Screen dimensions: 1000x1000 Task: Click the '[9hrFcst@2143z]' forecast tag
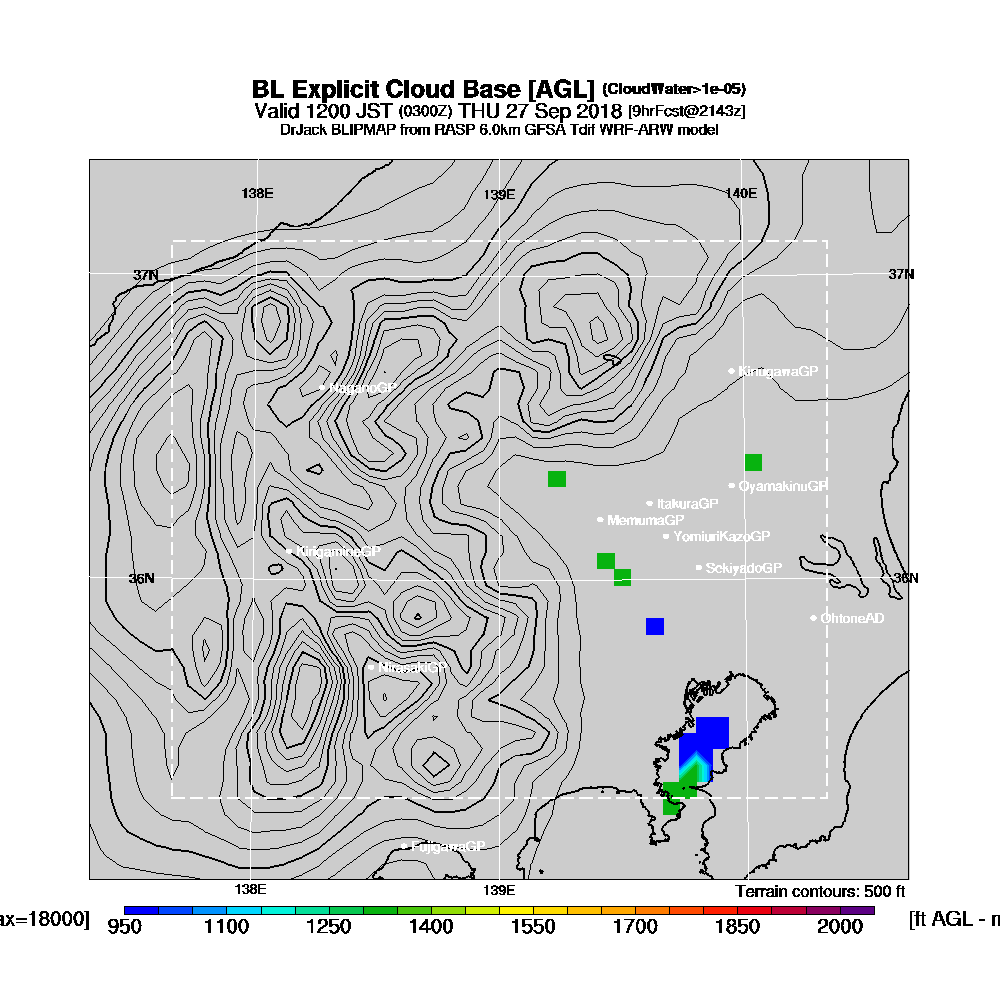coord(686,112)
